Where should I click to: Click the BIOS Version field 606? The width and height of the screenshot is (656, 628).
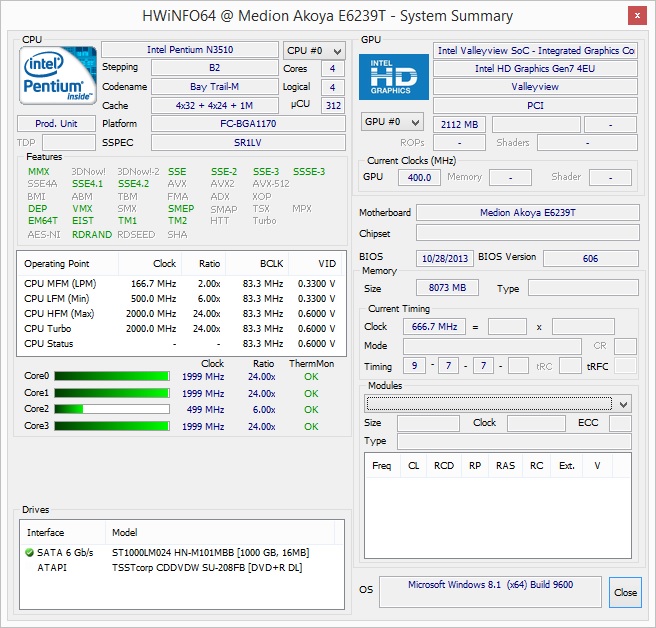click(x=591, y=259)
